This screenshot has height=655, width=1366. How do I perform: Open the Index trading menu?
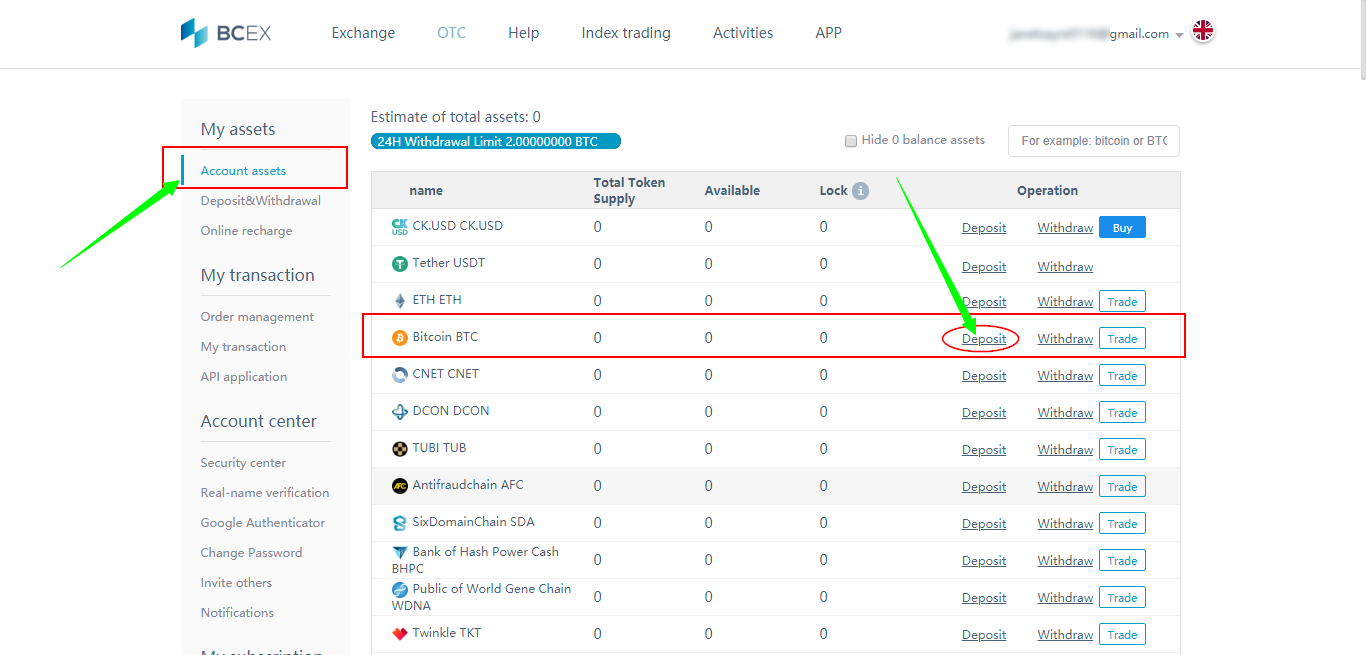pos(626,33)
